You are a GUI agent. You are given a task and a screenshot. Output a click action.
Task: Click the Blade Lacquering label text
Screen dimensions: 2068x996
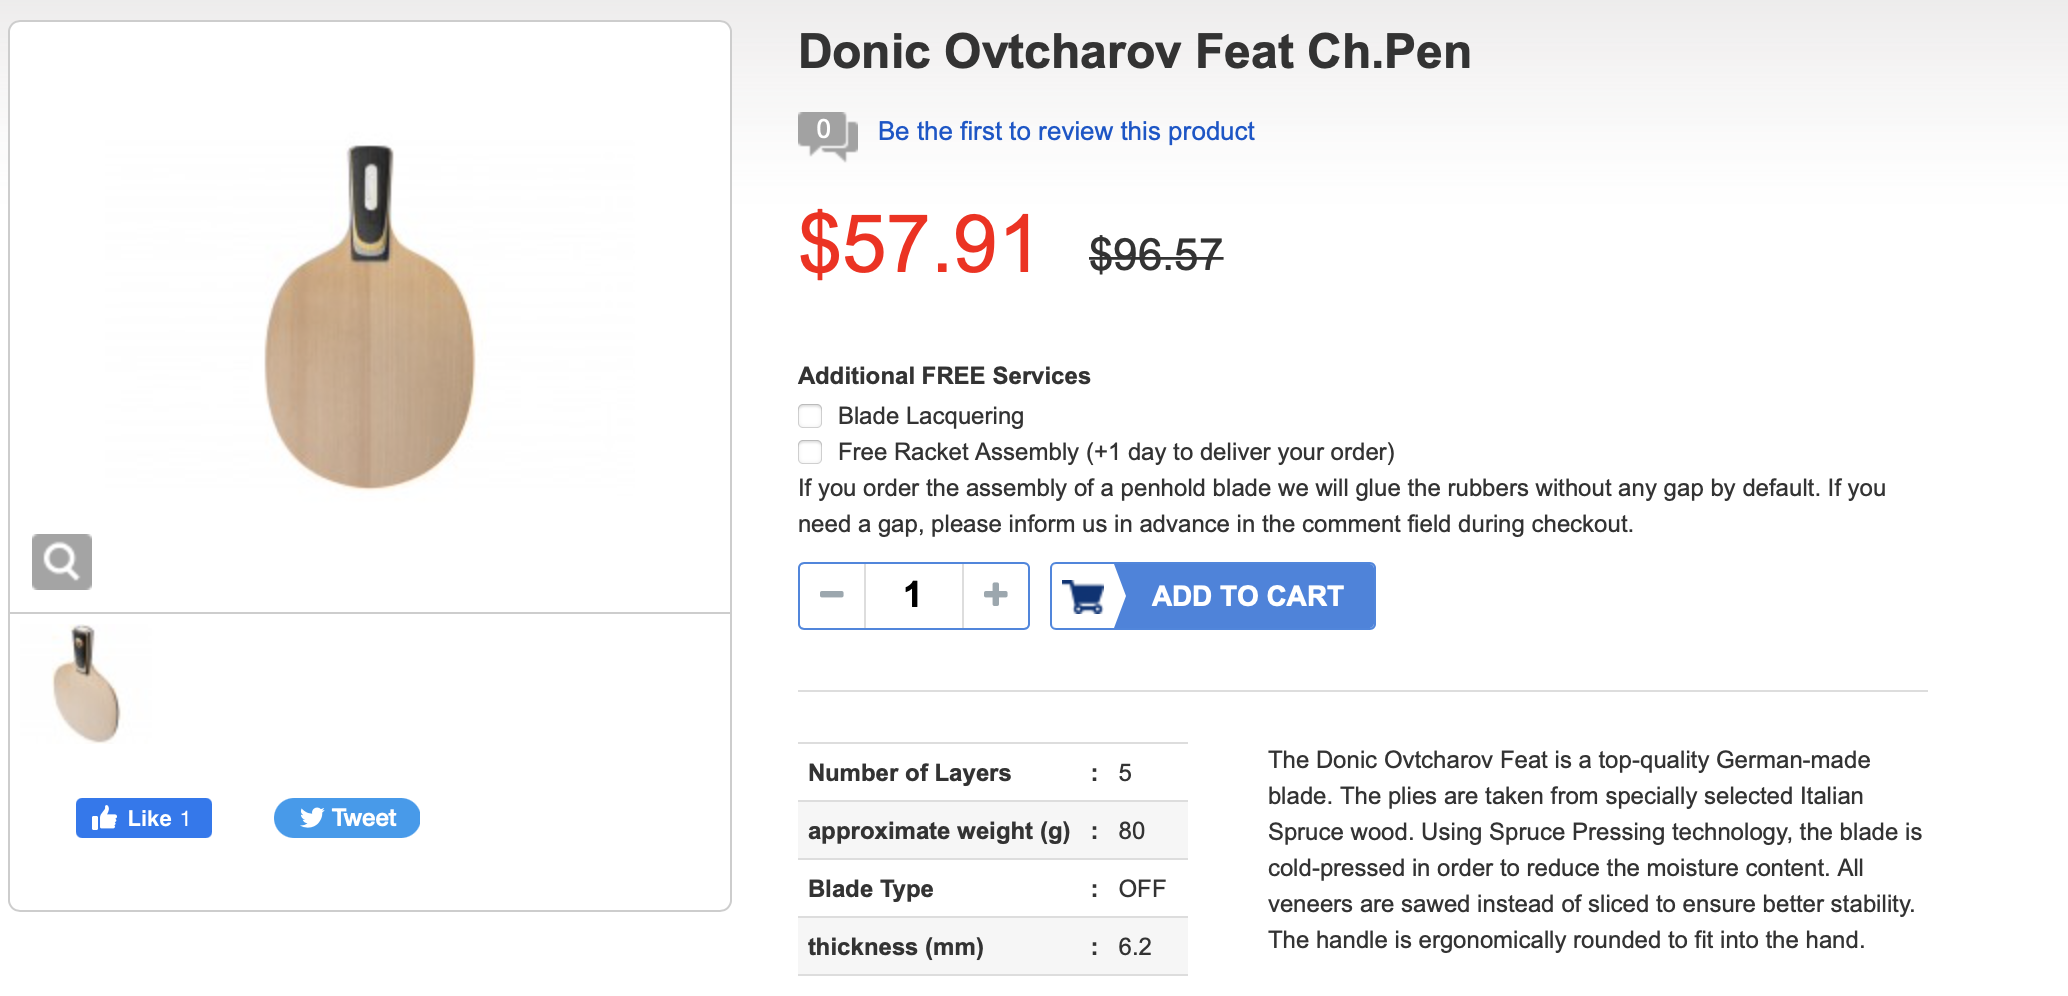(x=931, y=416)
